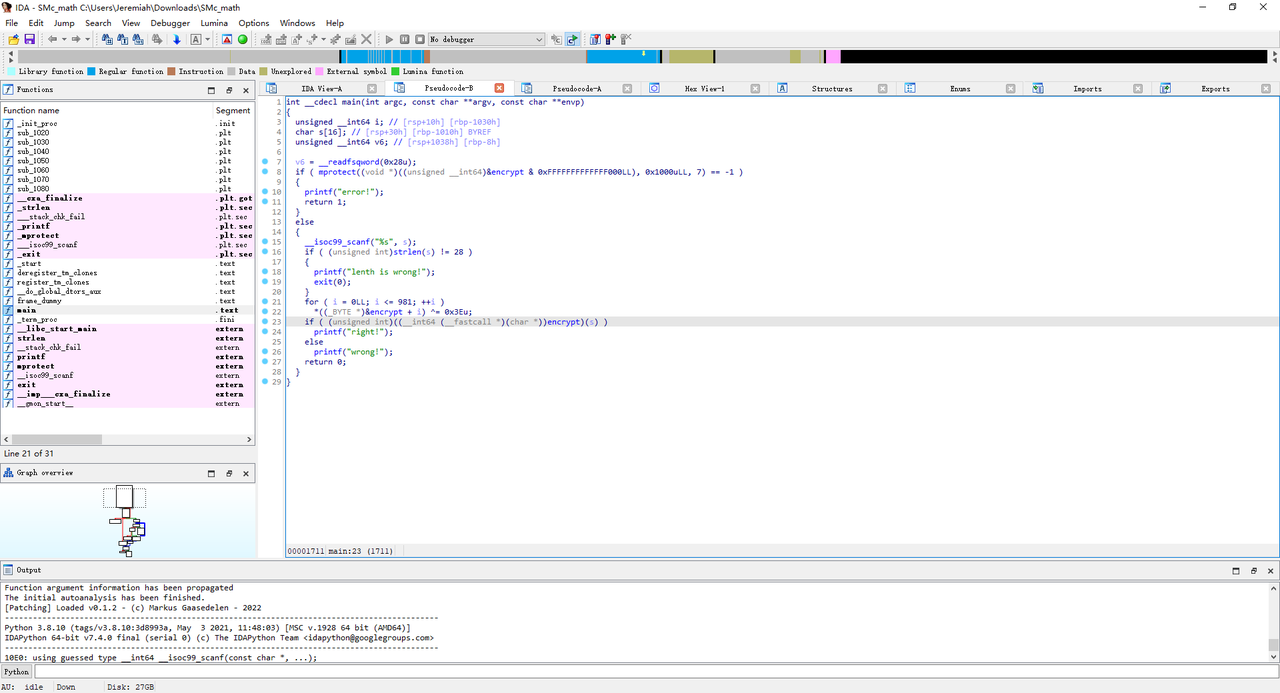This screenshot has width=1280, height=693.
Task: Click the jump back arrow icon
Action: pos(52,39)
